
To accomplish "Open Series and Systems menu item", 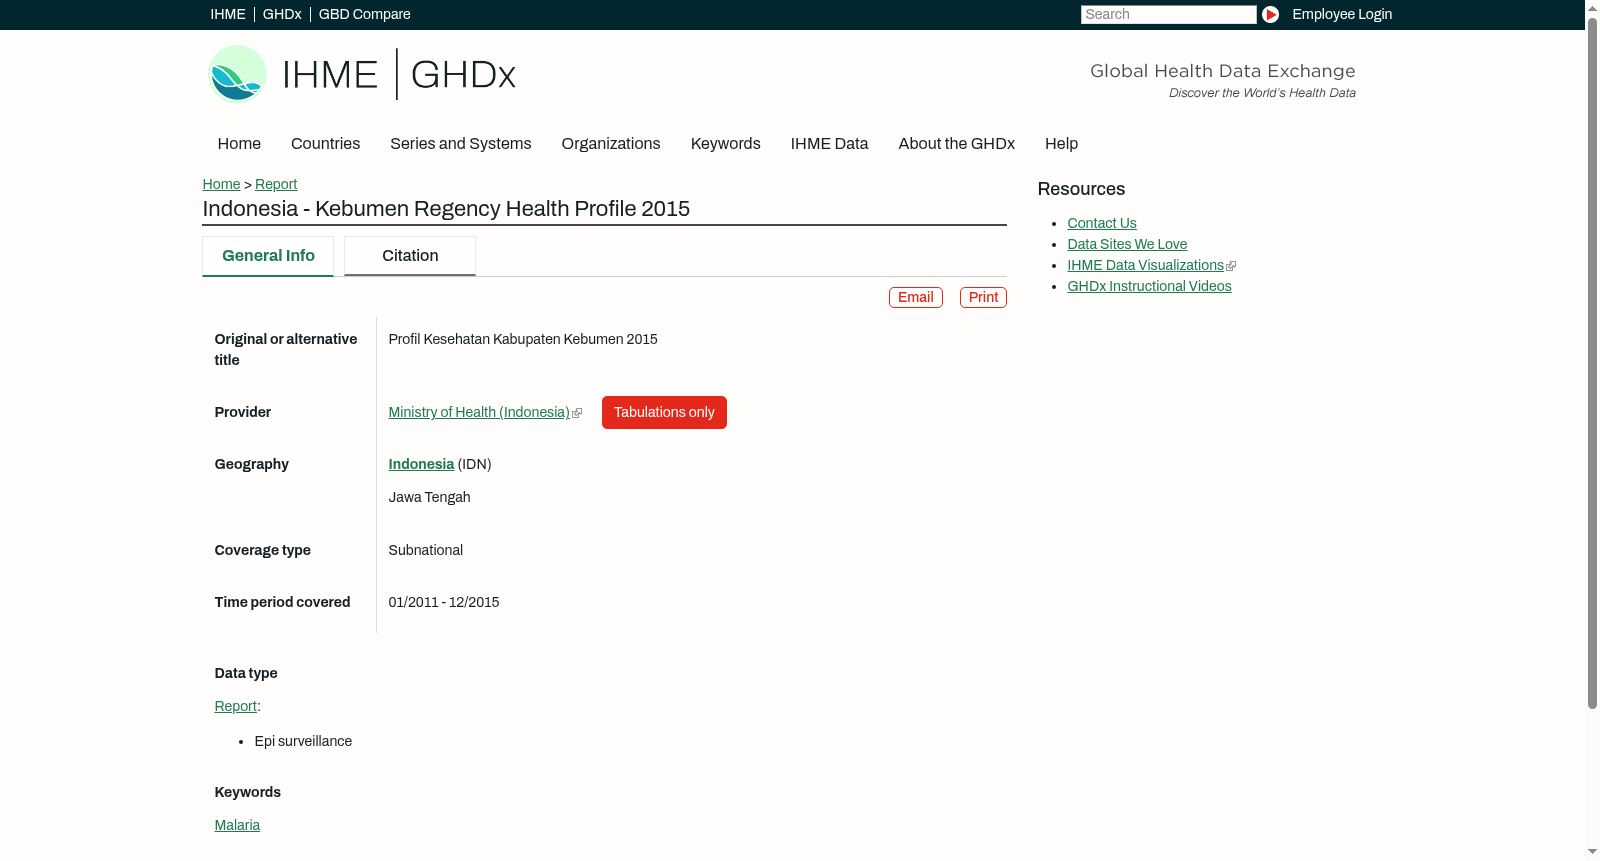I will click(461, 144).
